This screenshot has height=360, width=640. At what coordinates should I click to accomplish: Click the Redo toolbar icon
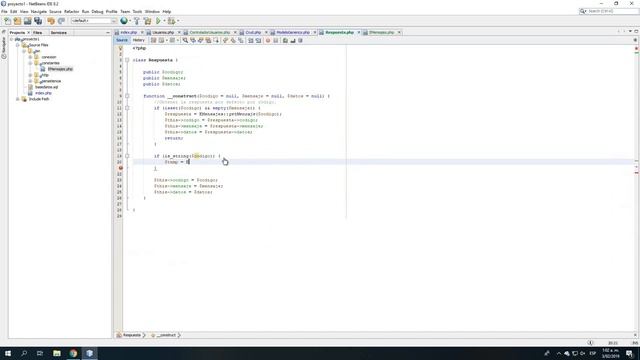(x=61, y=21)
